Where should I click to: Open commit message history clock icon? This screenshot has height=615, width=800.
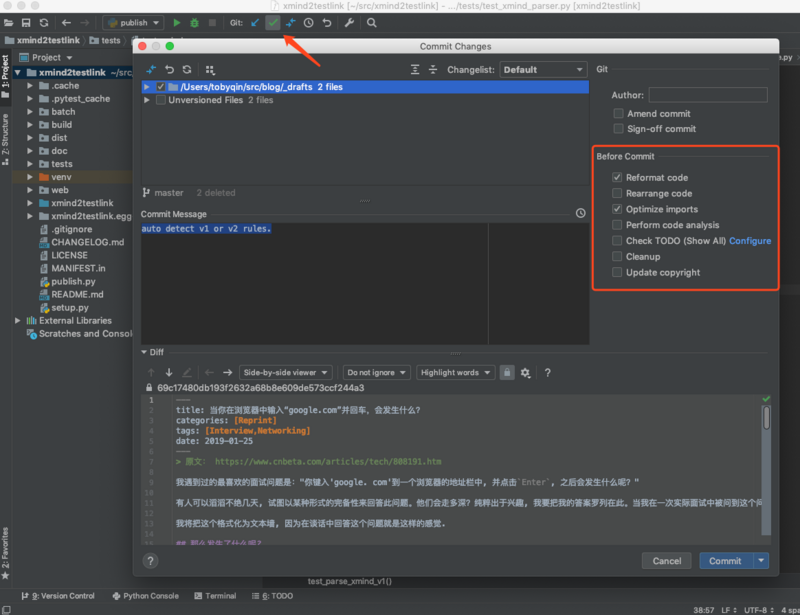(581, 213)
